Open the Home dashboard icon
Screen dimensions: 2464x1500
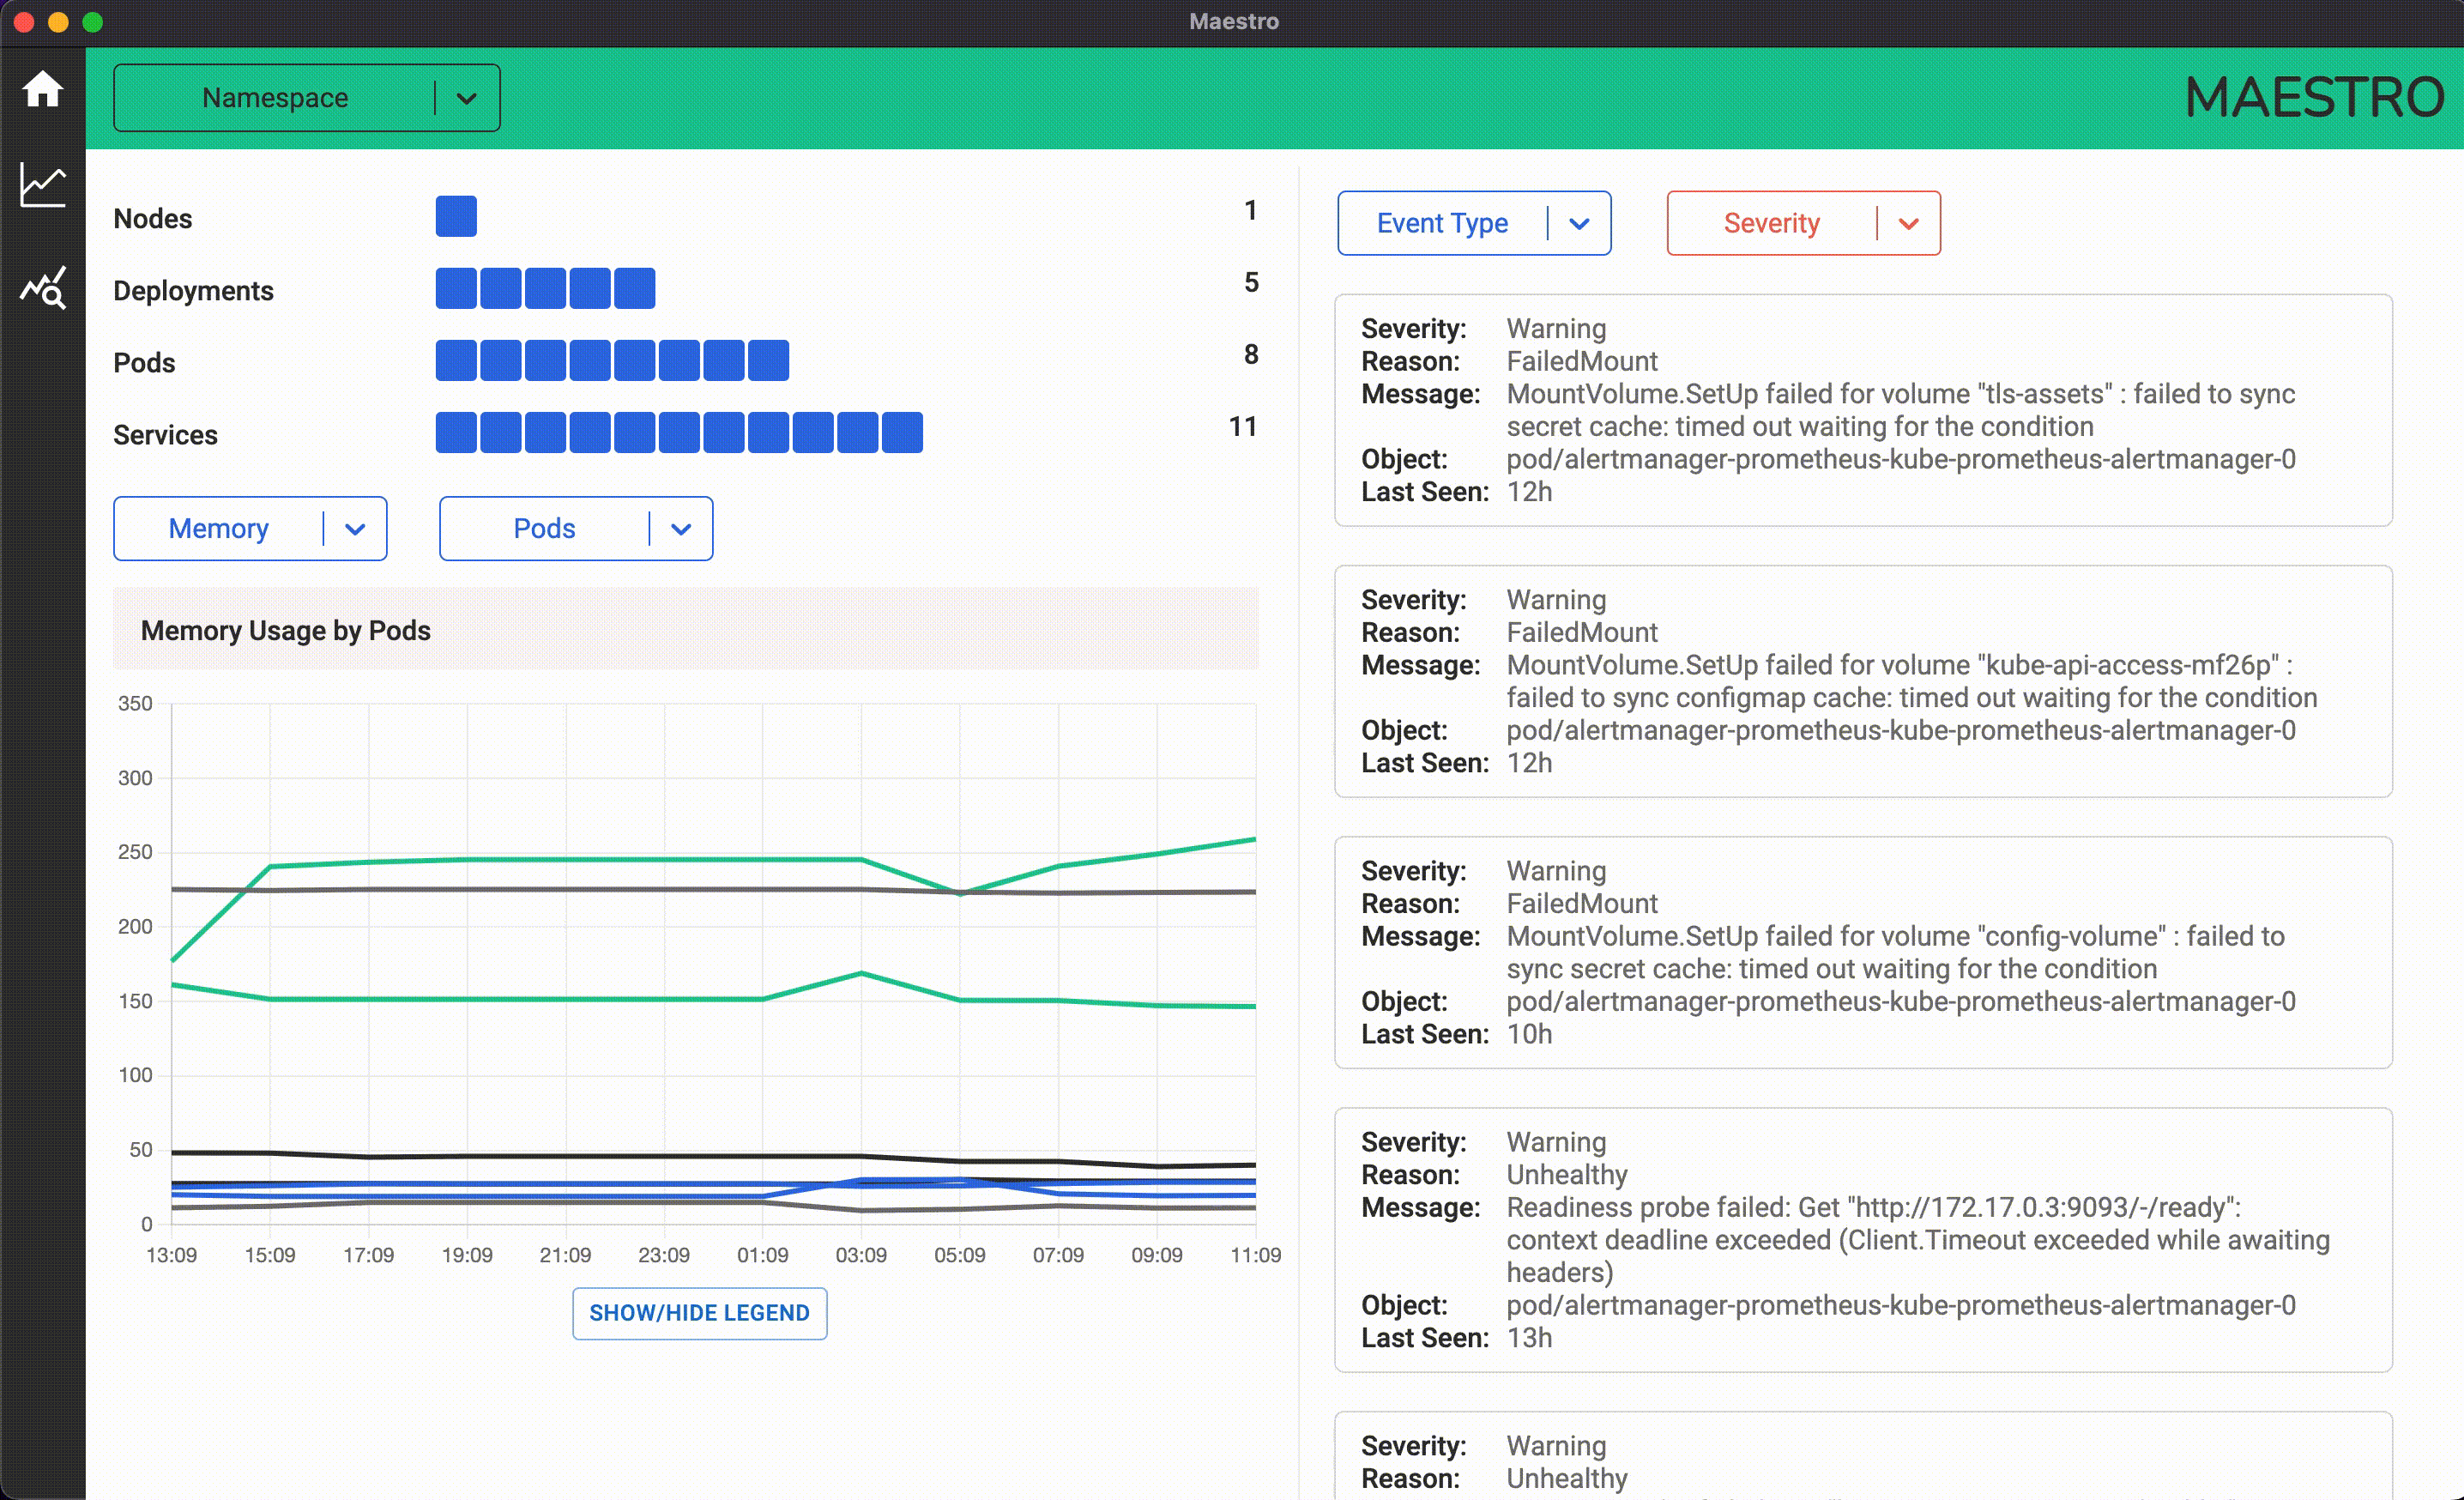tap(42, 90)
